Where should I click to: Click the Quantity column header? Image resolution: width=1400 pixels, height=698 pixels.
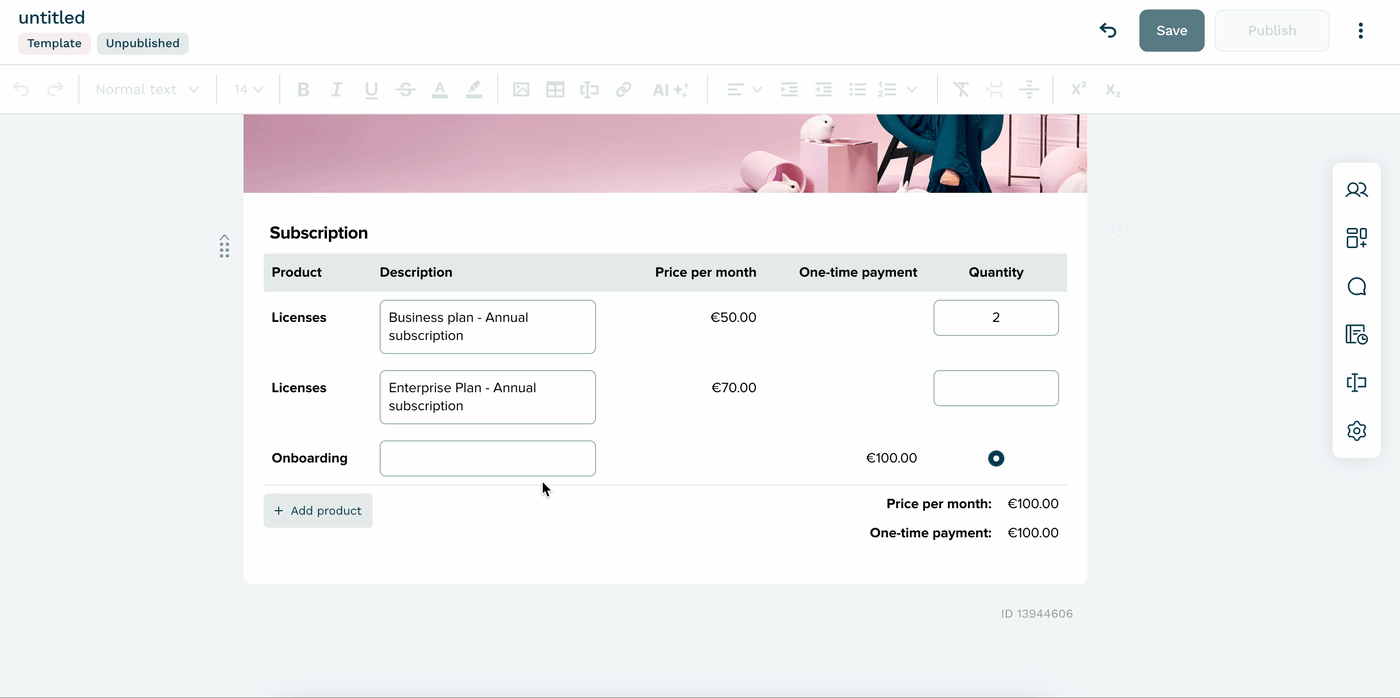point(996,272)
